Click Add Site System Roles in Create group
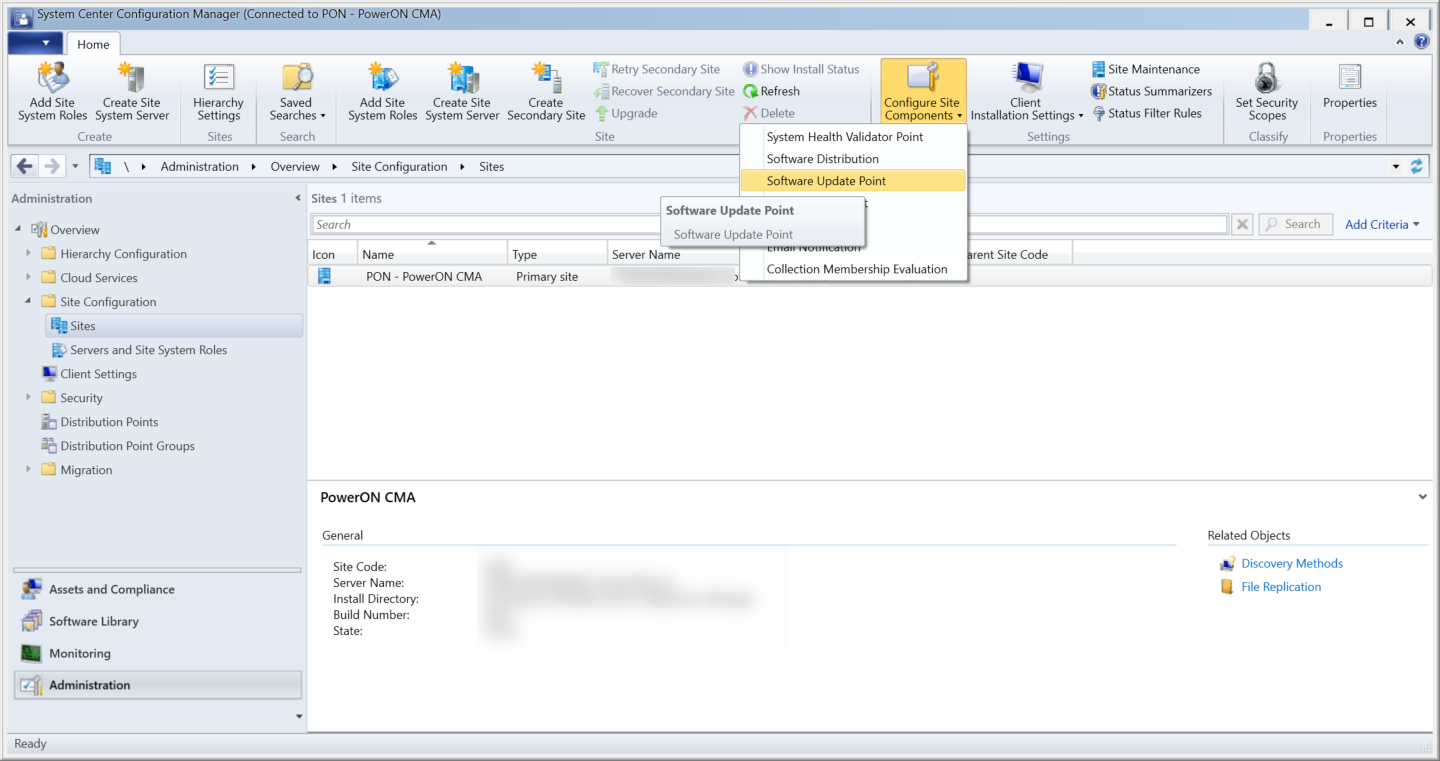Image resolution: width=1440 pixels, height=761 pixels. click(53, 92)
